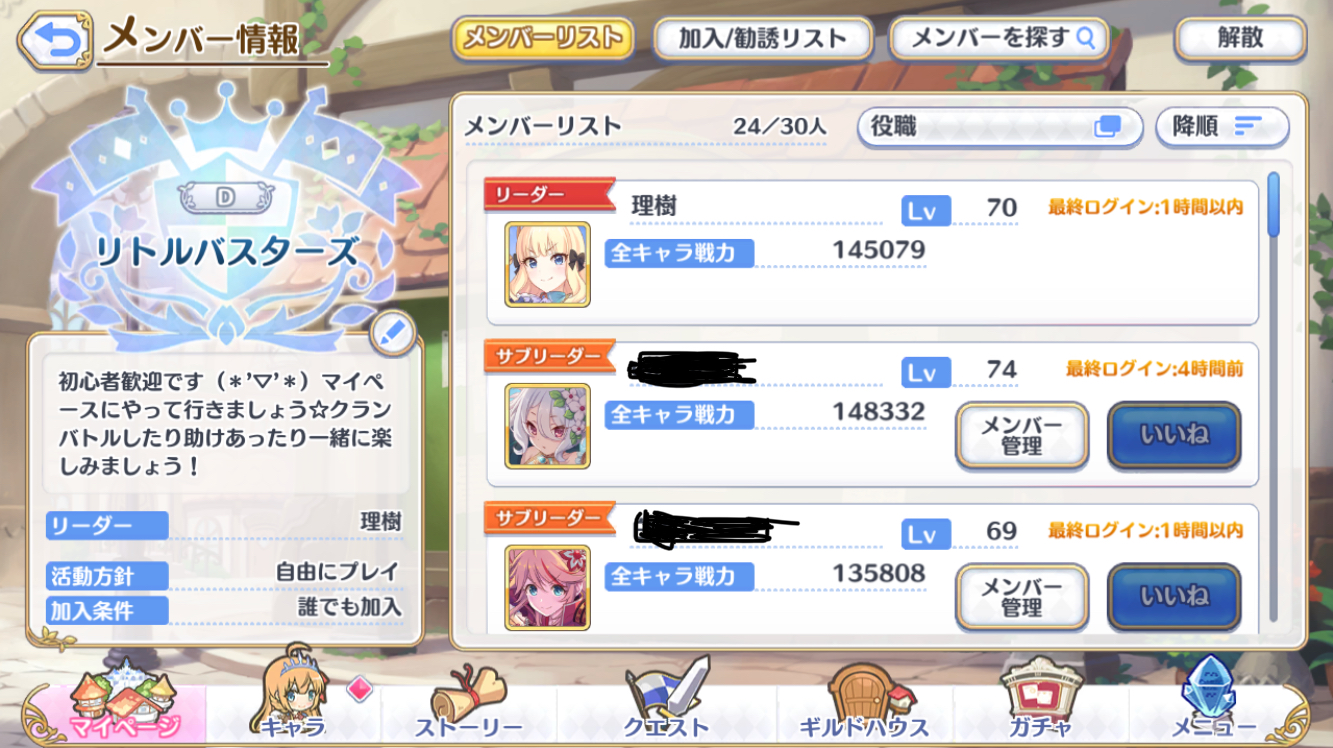
Task: Open 役職 sort criteria dropdown
Action: pos(1000,127)
